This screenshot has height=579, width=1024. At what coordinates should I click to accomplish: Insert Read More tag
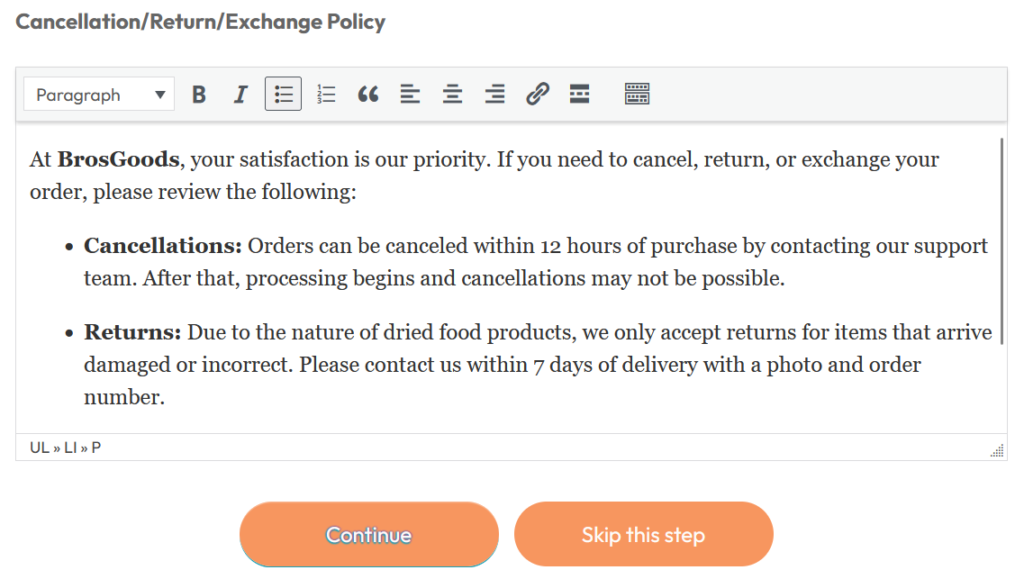click(x=579, y=95)
